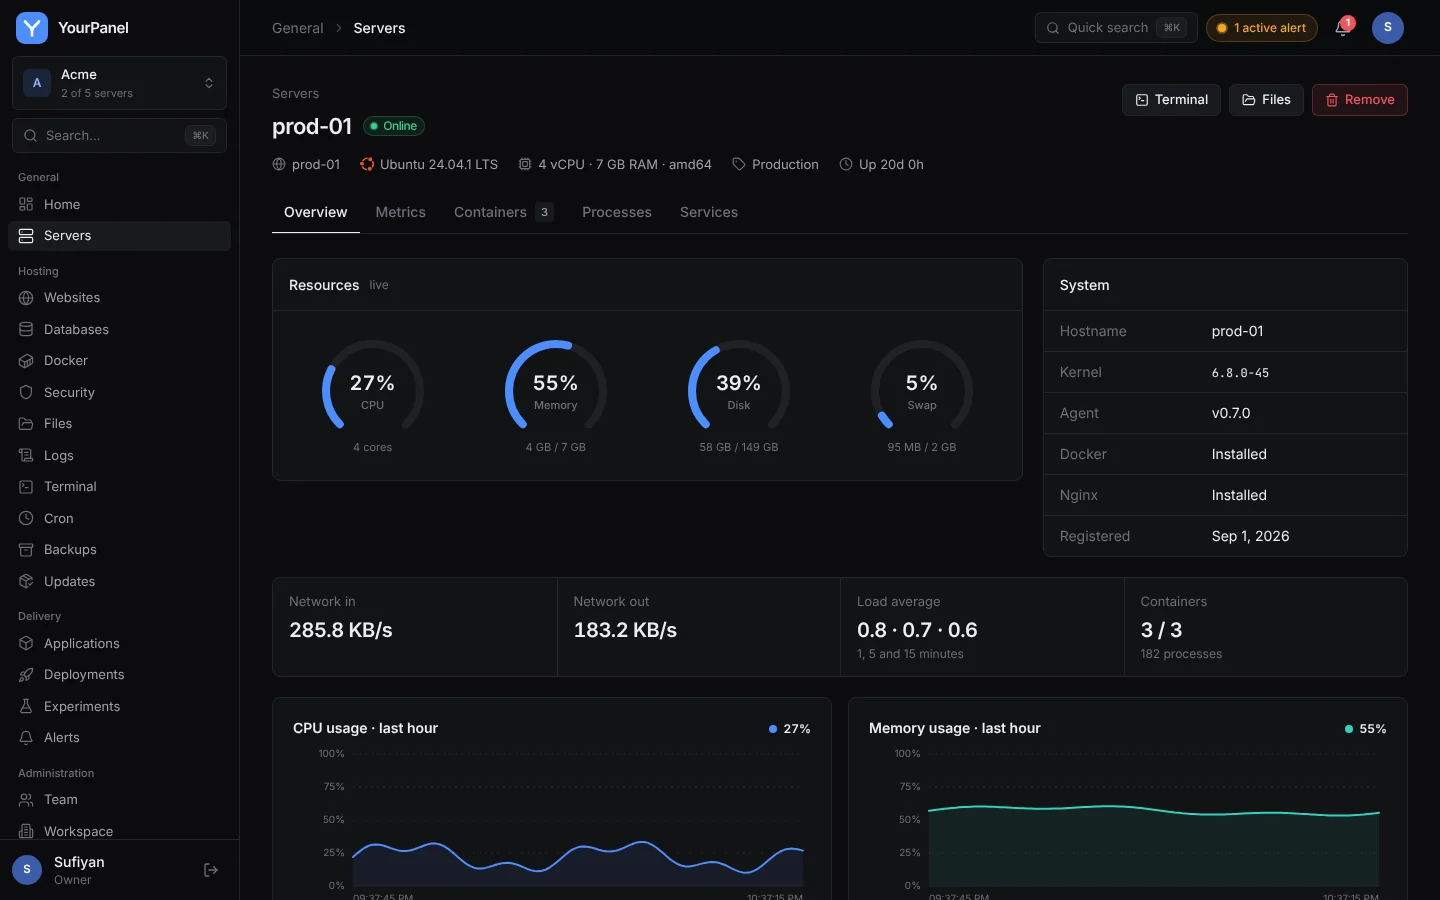Open Databases via its sidebar icon
Screen dimensions: 1440x900
click(26, 329)
